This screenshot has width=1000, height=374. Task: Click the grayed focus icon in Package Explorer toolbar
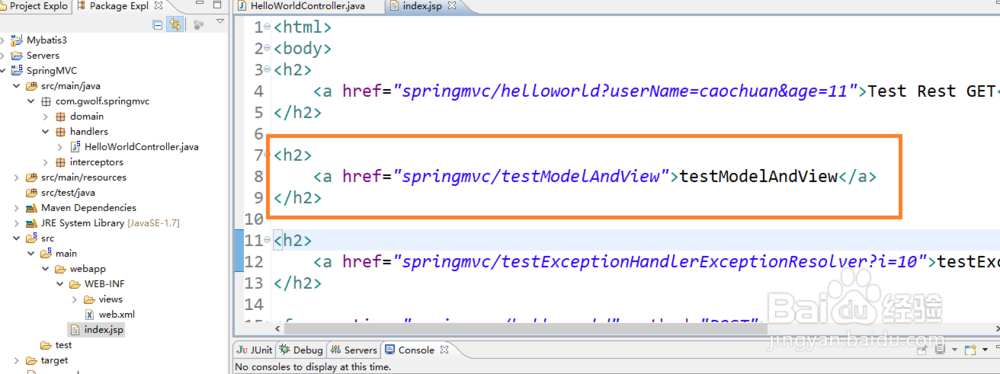(198, 24)
